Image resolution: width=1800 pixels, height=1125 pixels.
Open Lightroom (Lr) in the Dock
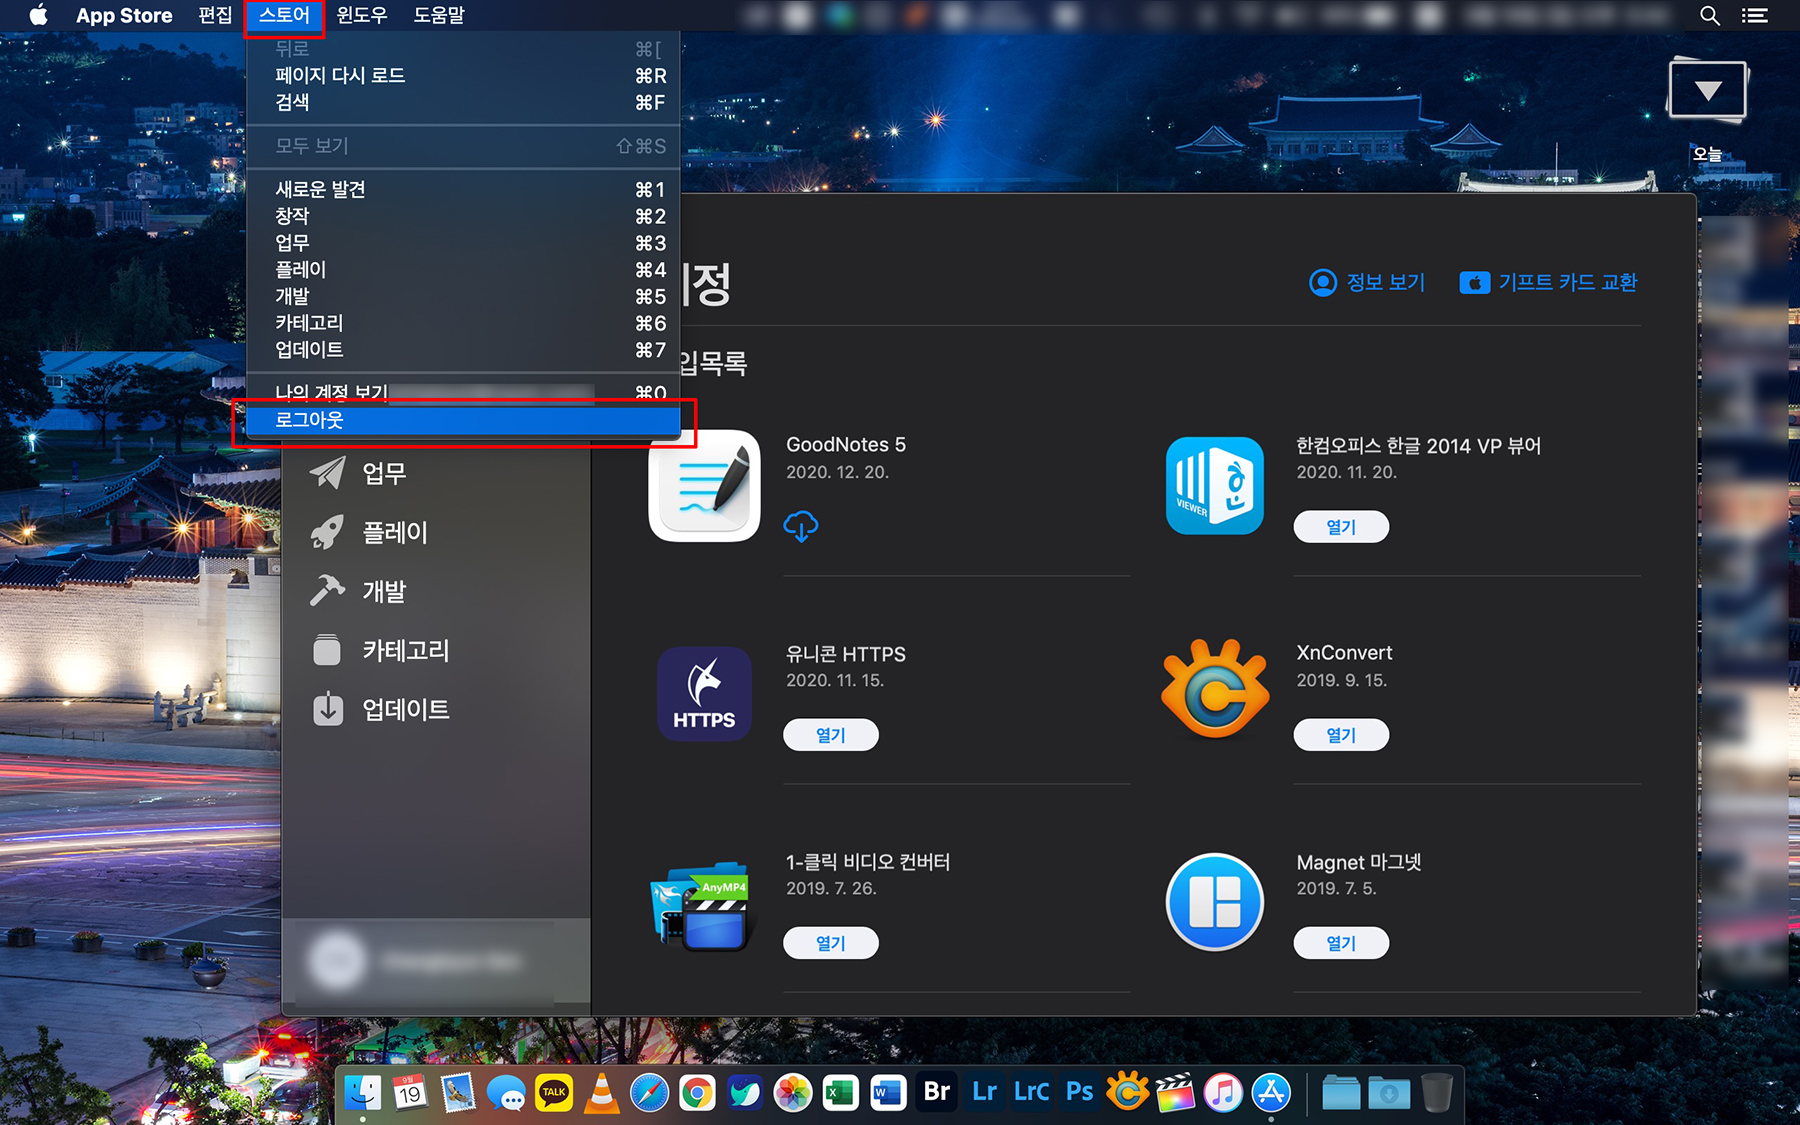click(x=984, y=1092)
